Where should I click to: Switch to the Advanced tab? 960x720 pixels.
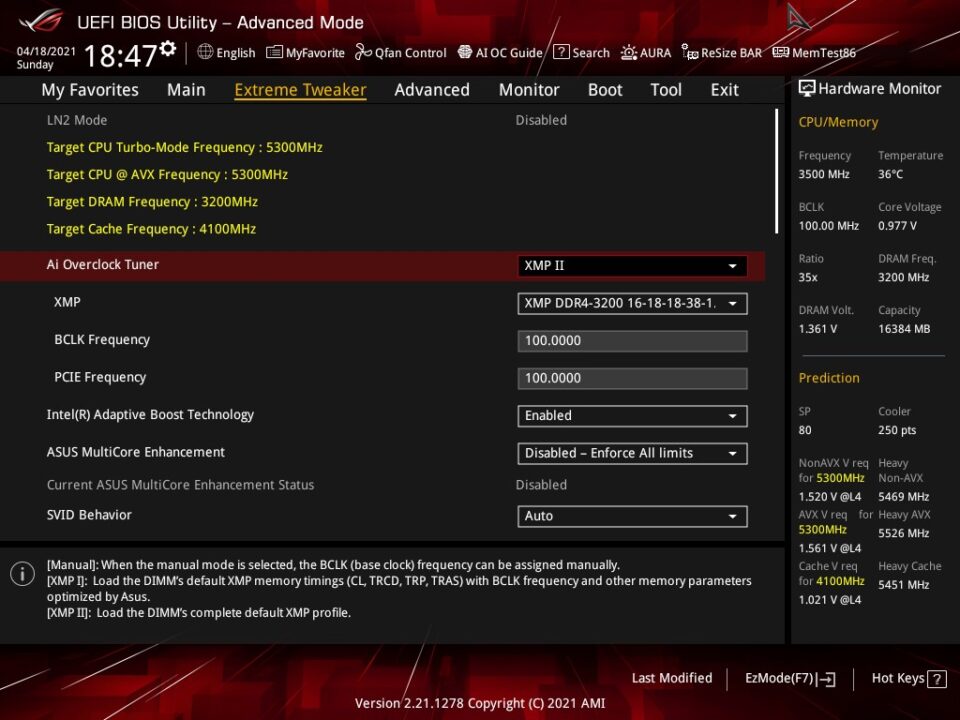[x=431, y=90]
